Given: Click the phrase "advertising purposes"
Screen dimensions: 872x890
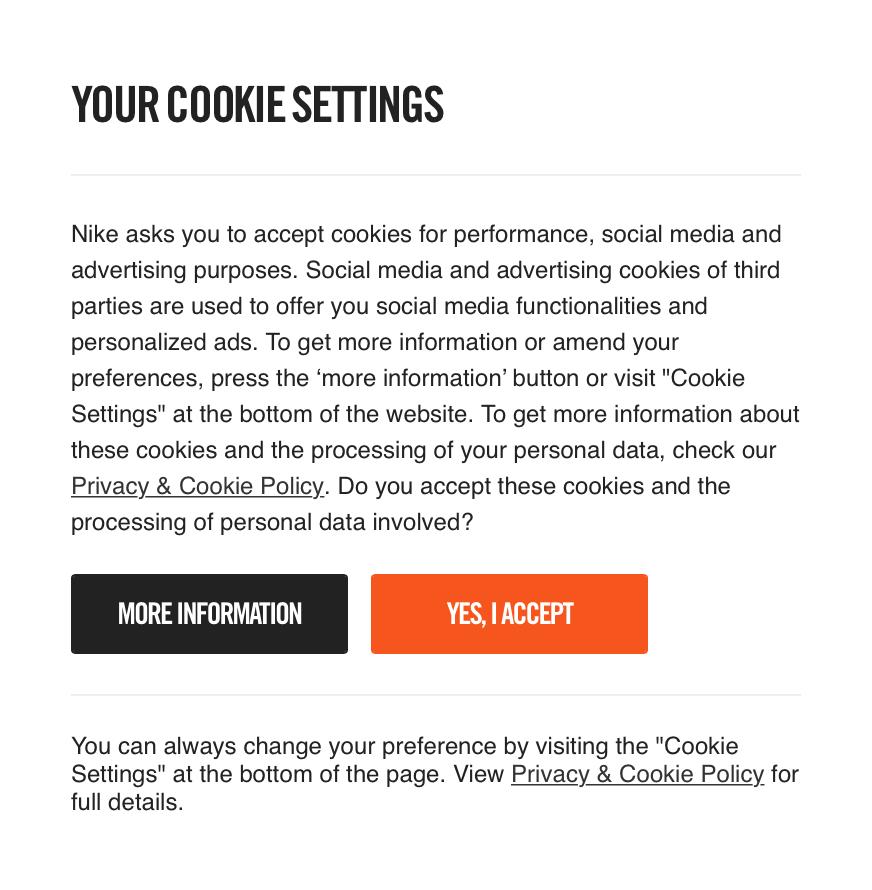Looking at the screenshot, I should pyautogui.click(x=184, y=270).
